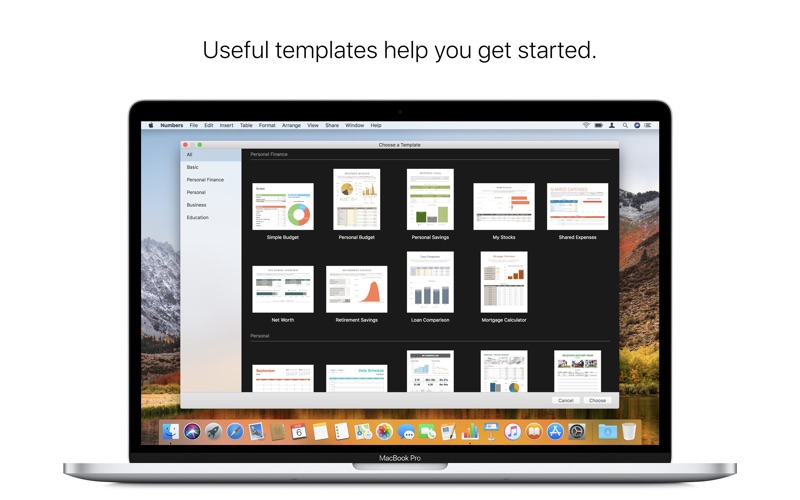Open the Insert menu
The image size is (800, 500).
pos(227,125)
